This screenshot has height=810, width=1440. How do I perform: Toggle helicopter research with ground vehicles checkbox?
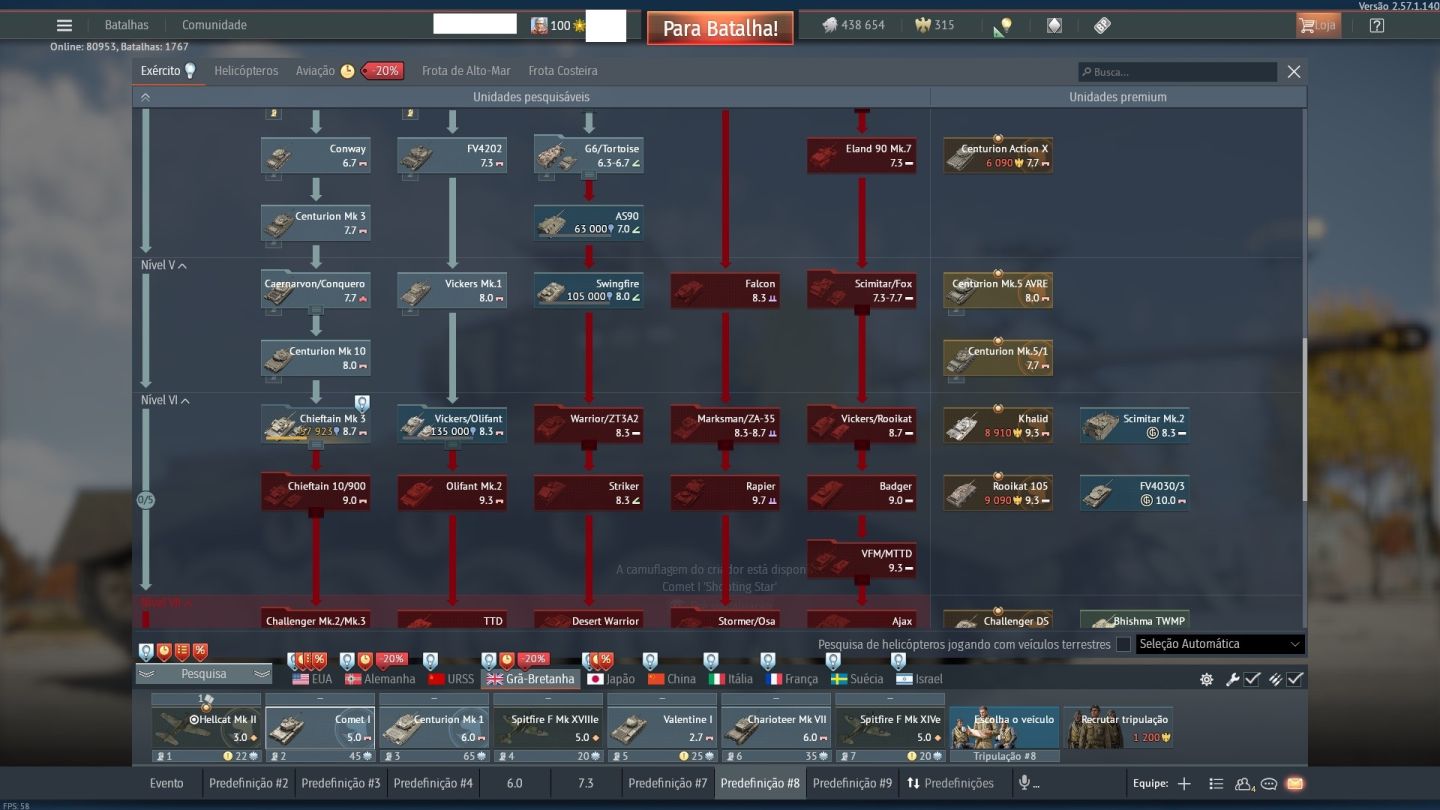tap(1123, 644)
